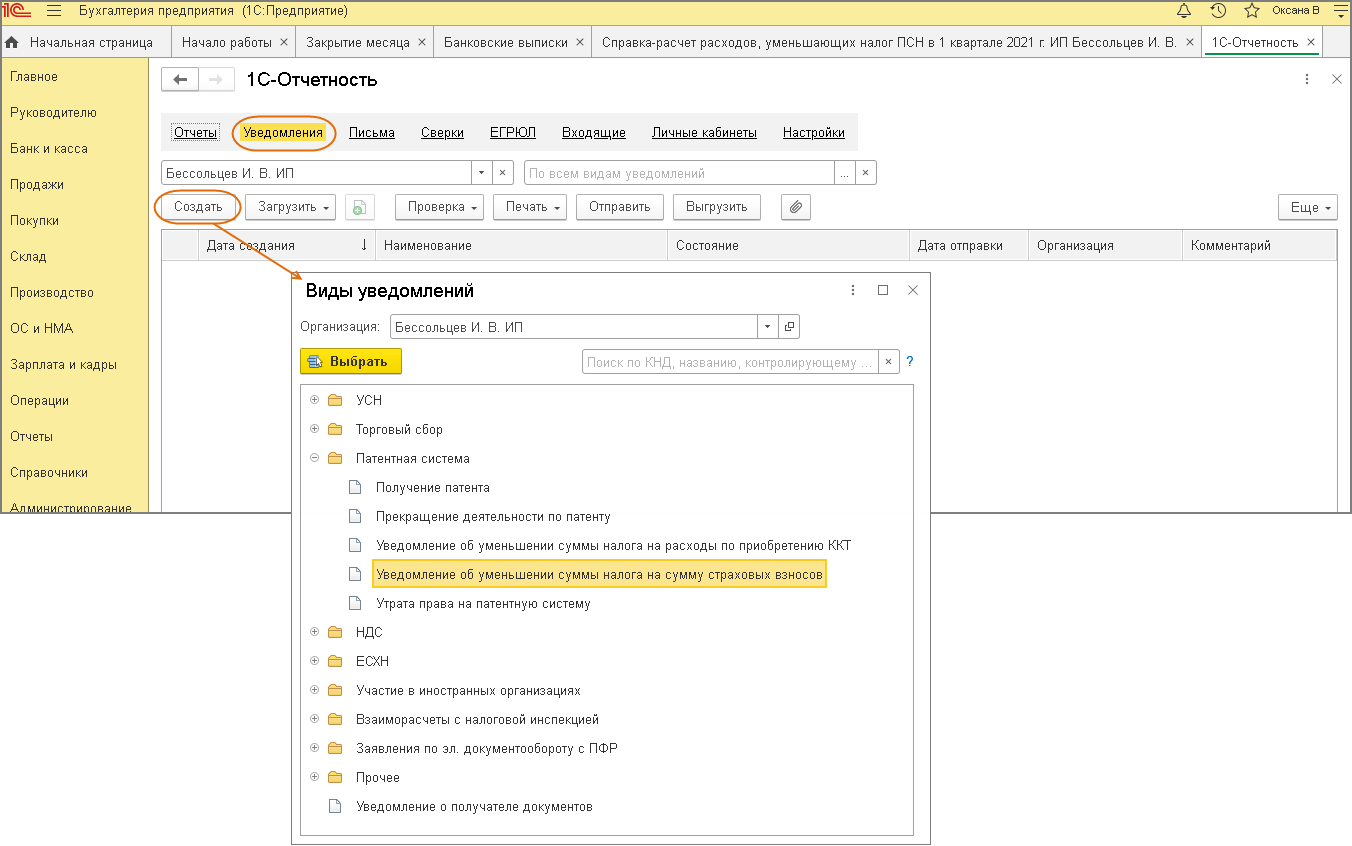Clear the Бессольцев И. В. ИП organization filter

tap(504, 173)
